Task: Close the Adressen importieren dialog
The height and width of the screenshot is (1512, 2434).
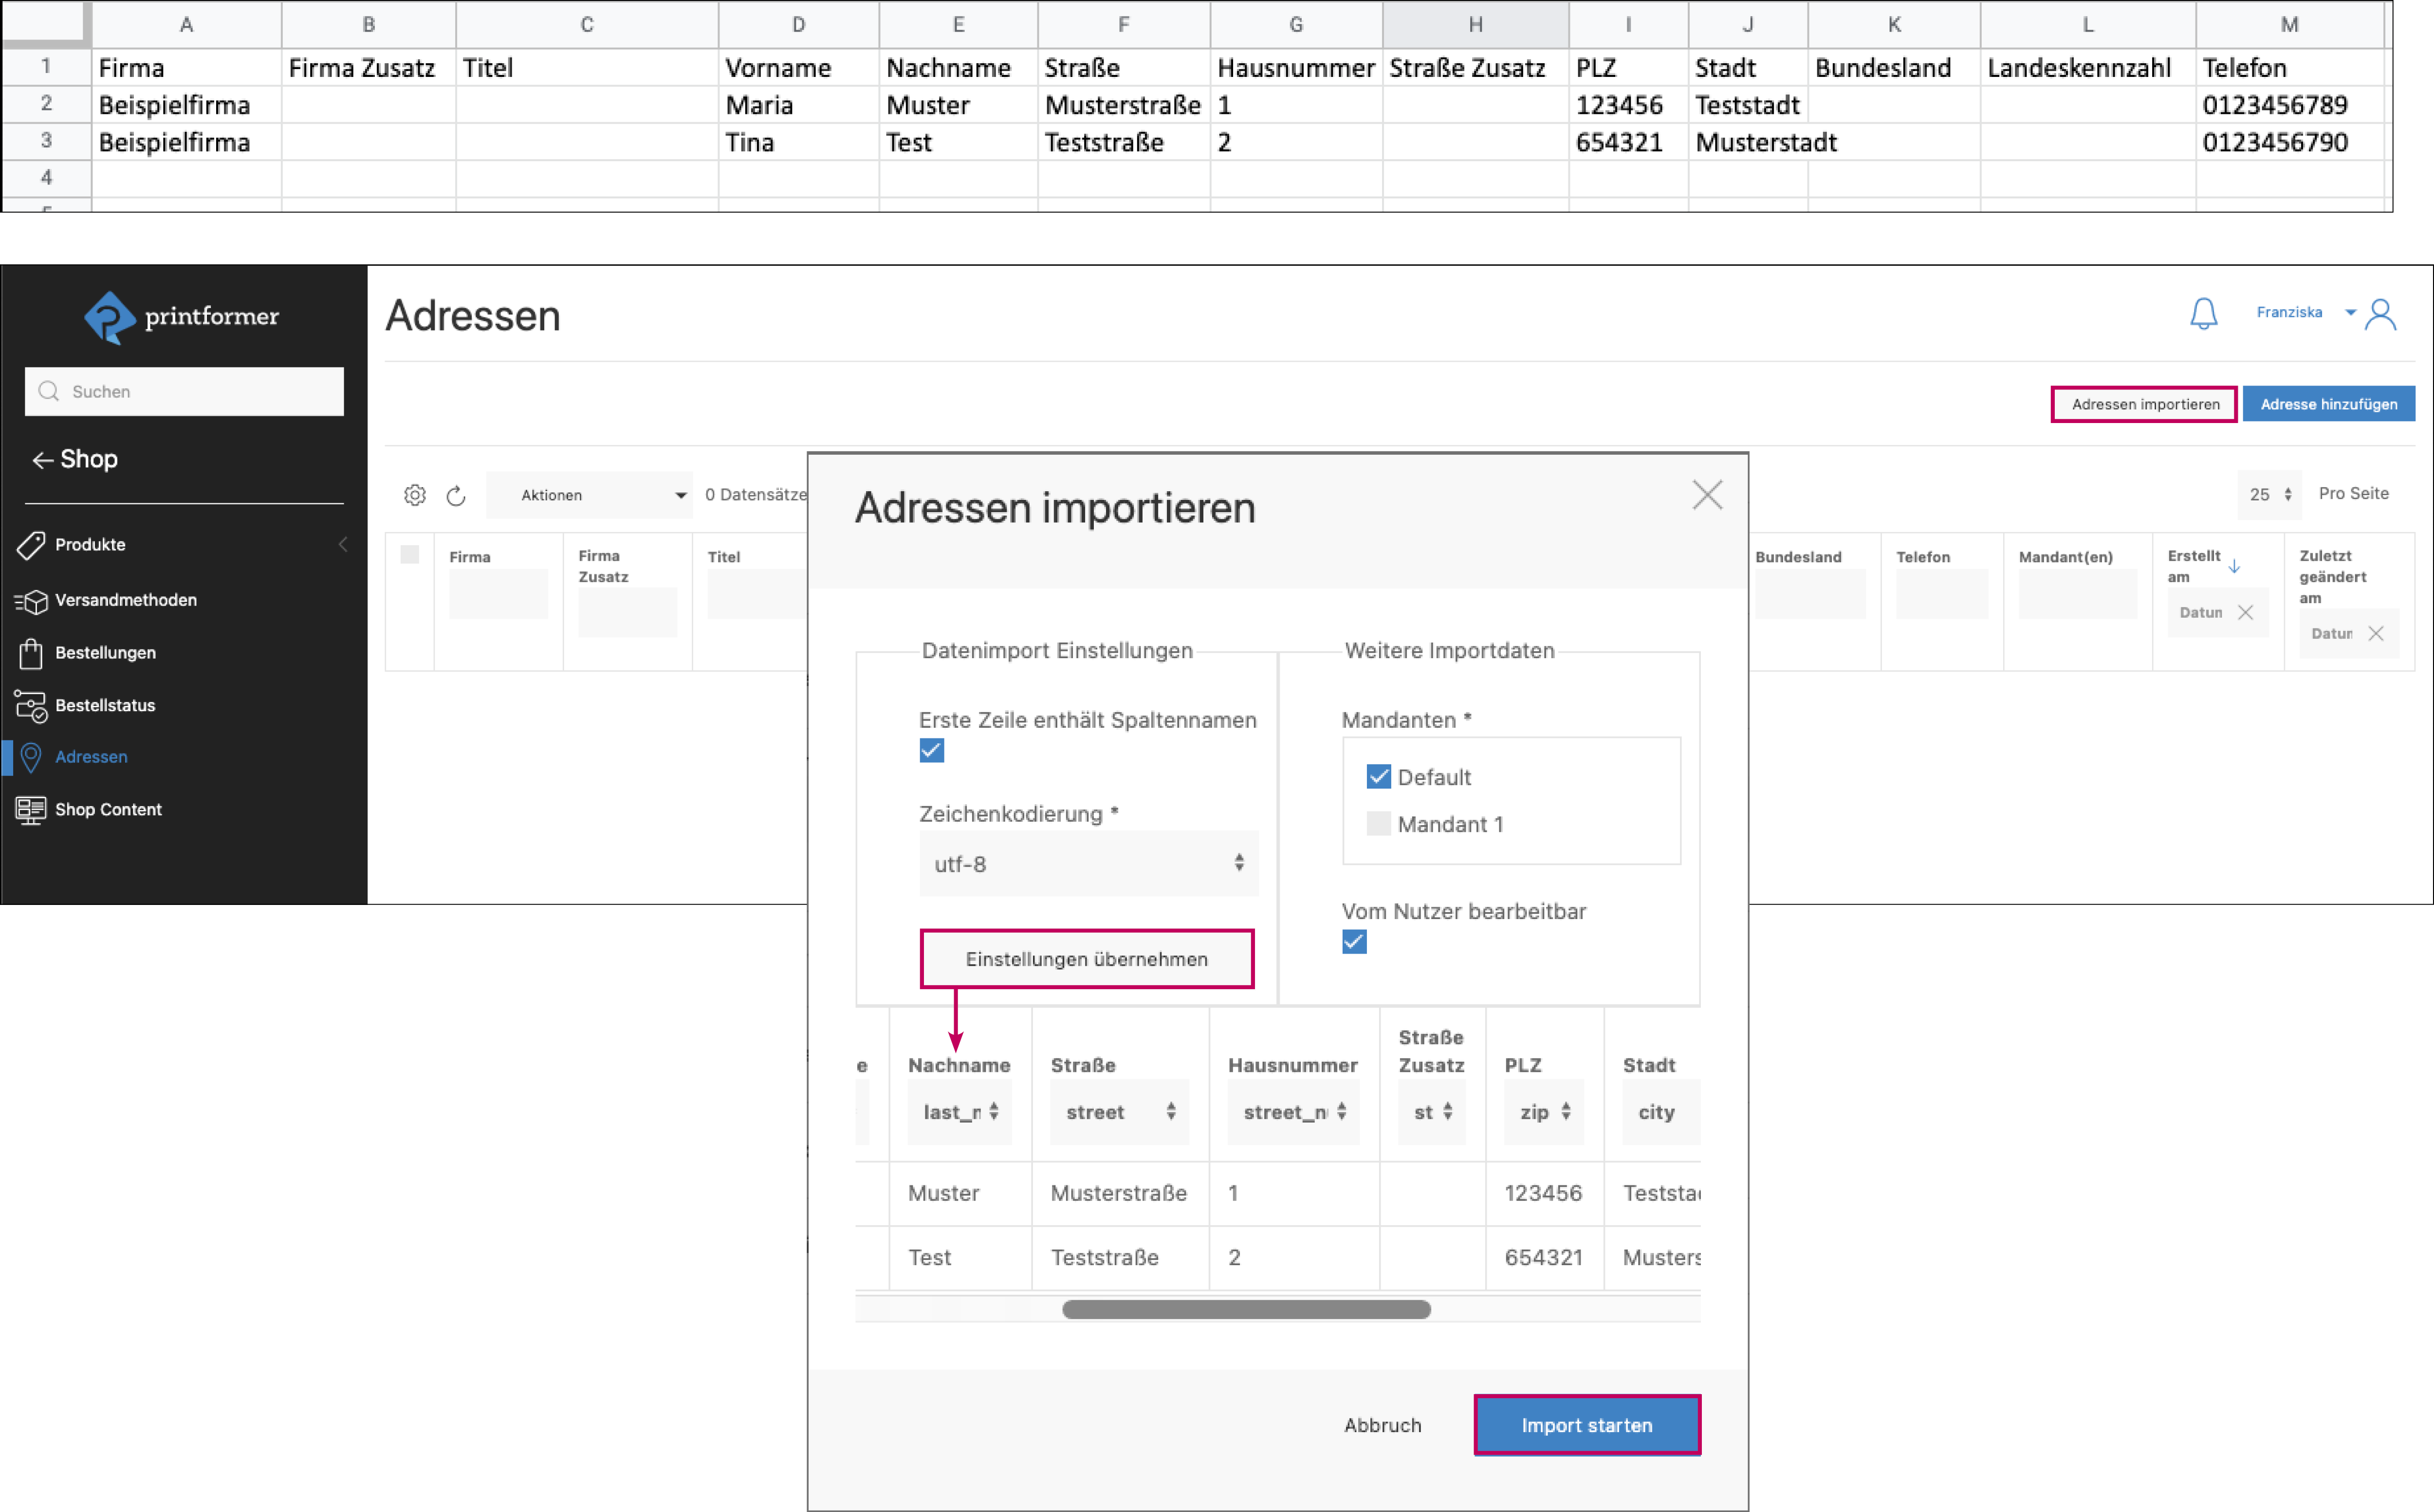Action: click(1707, 495)
